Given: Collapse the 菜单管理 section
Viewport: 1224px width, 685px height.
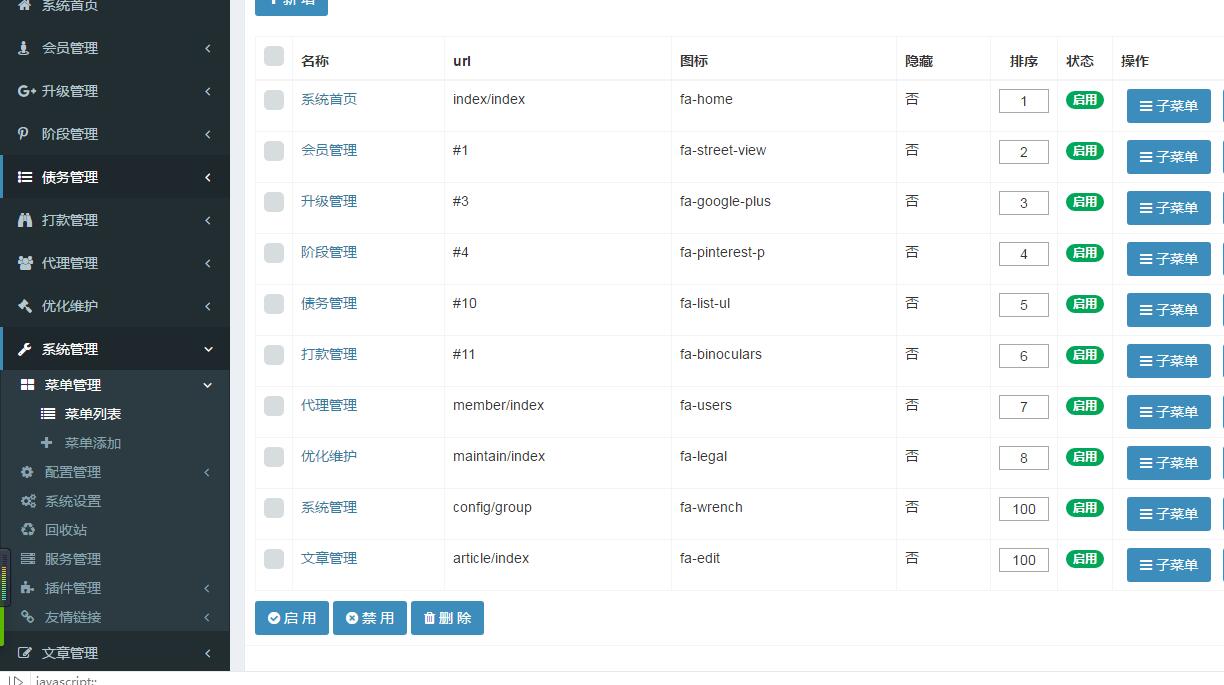Looking at the screenshot, I should (x=70, y=385).
